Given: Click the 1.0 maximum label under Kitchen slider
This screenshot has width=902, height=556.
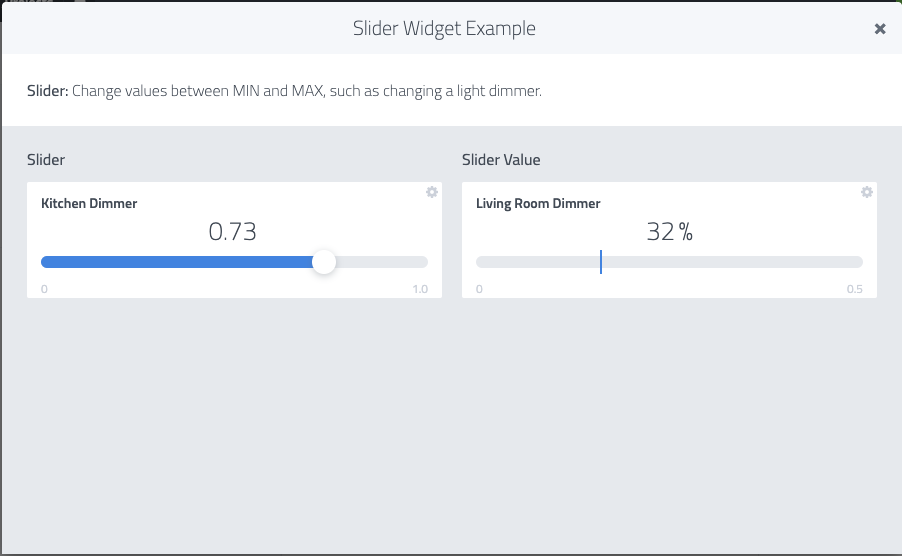Looking at the screenshot, I should pos(420,289).
